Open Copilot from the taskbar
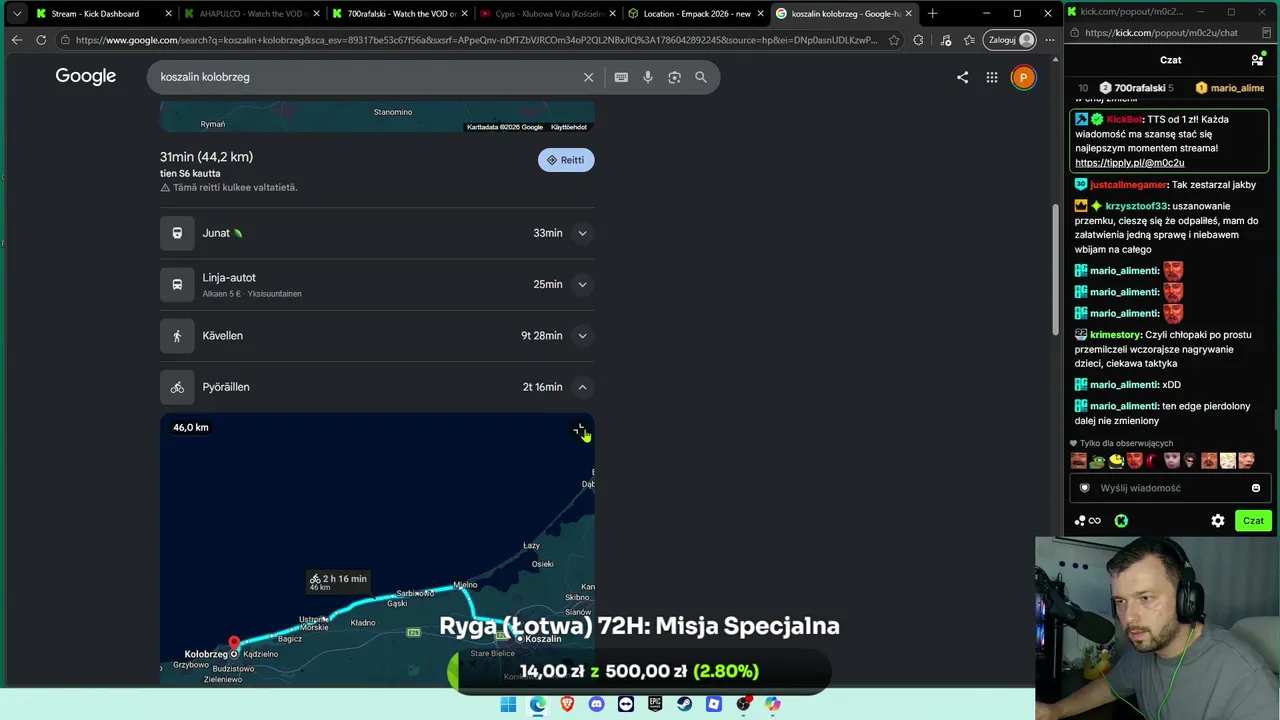The image size is (1280, 720). pos(773,704)
